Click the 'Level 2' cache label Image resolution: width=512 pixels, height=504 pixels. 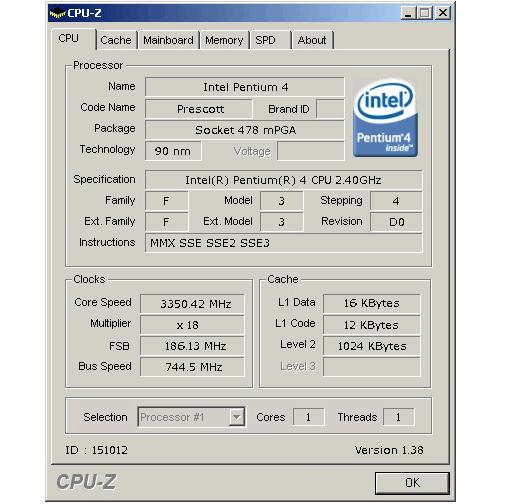[298, 344]
